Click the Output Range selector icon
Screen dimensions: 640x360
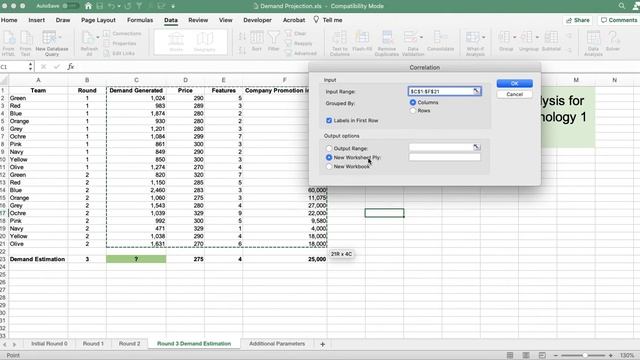[x=476, y=147]
